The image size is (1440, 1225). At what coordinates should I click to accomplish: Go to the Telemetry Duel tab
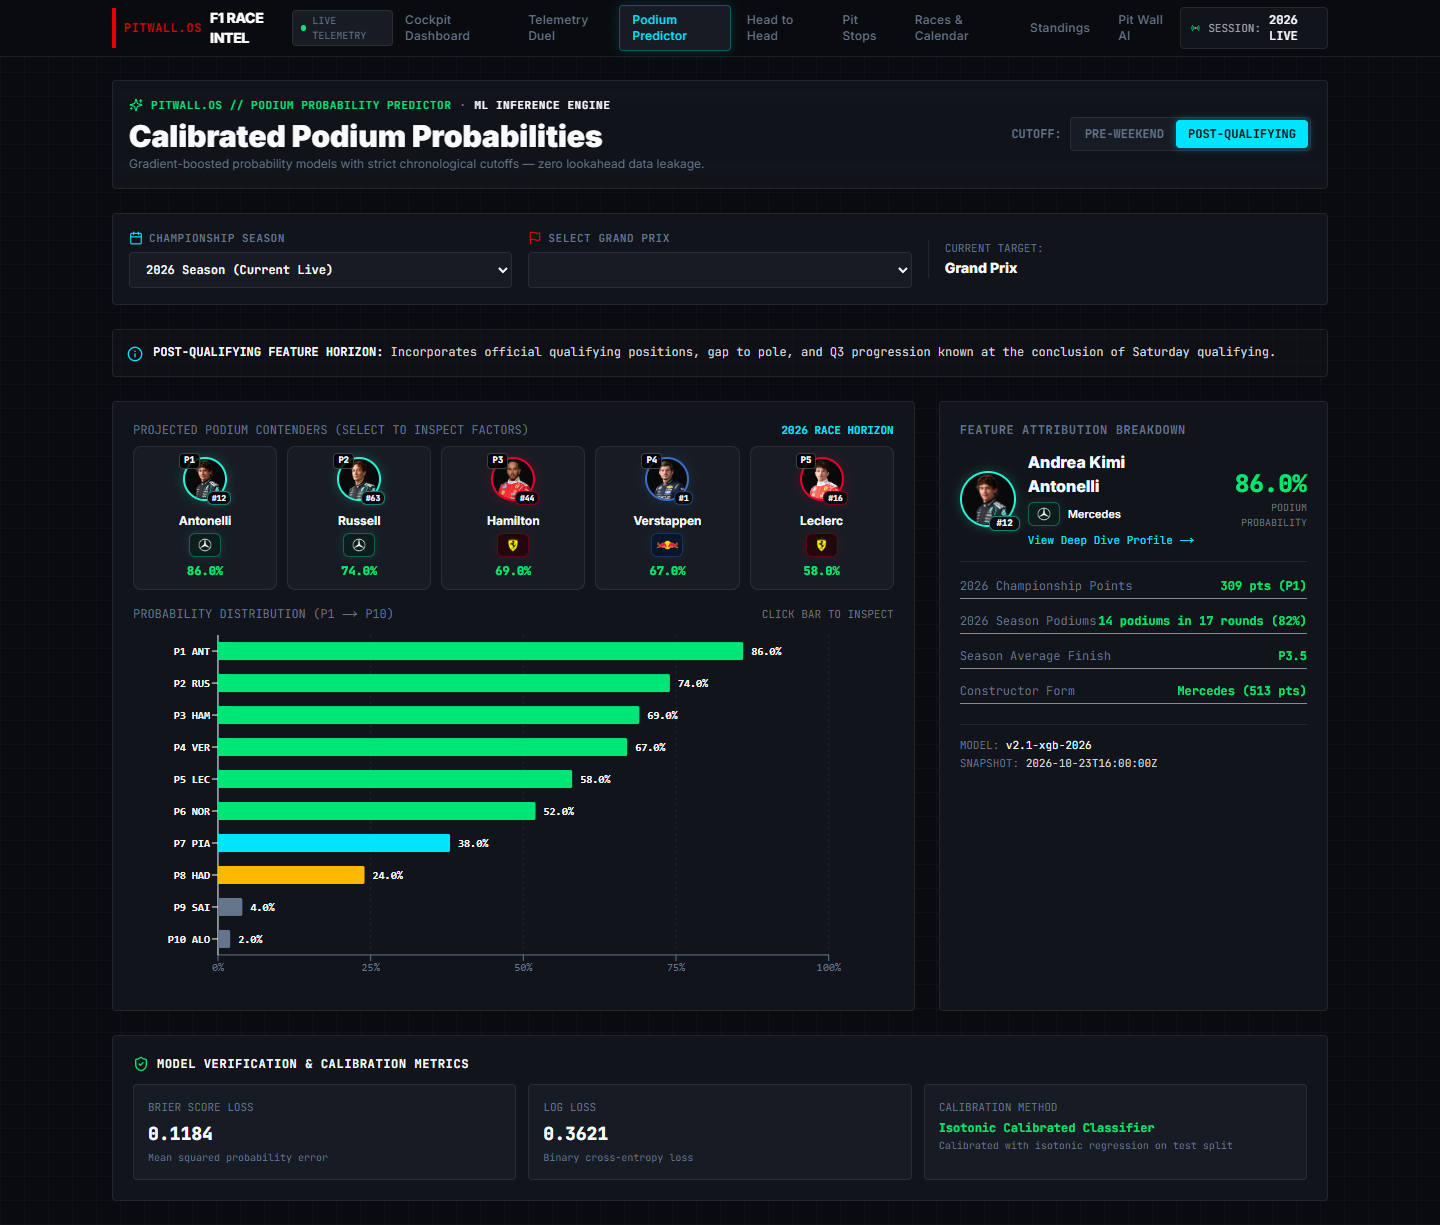(558, 28)
